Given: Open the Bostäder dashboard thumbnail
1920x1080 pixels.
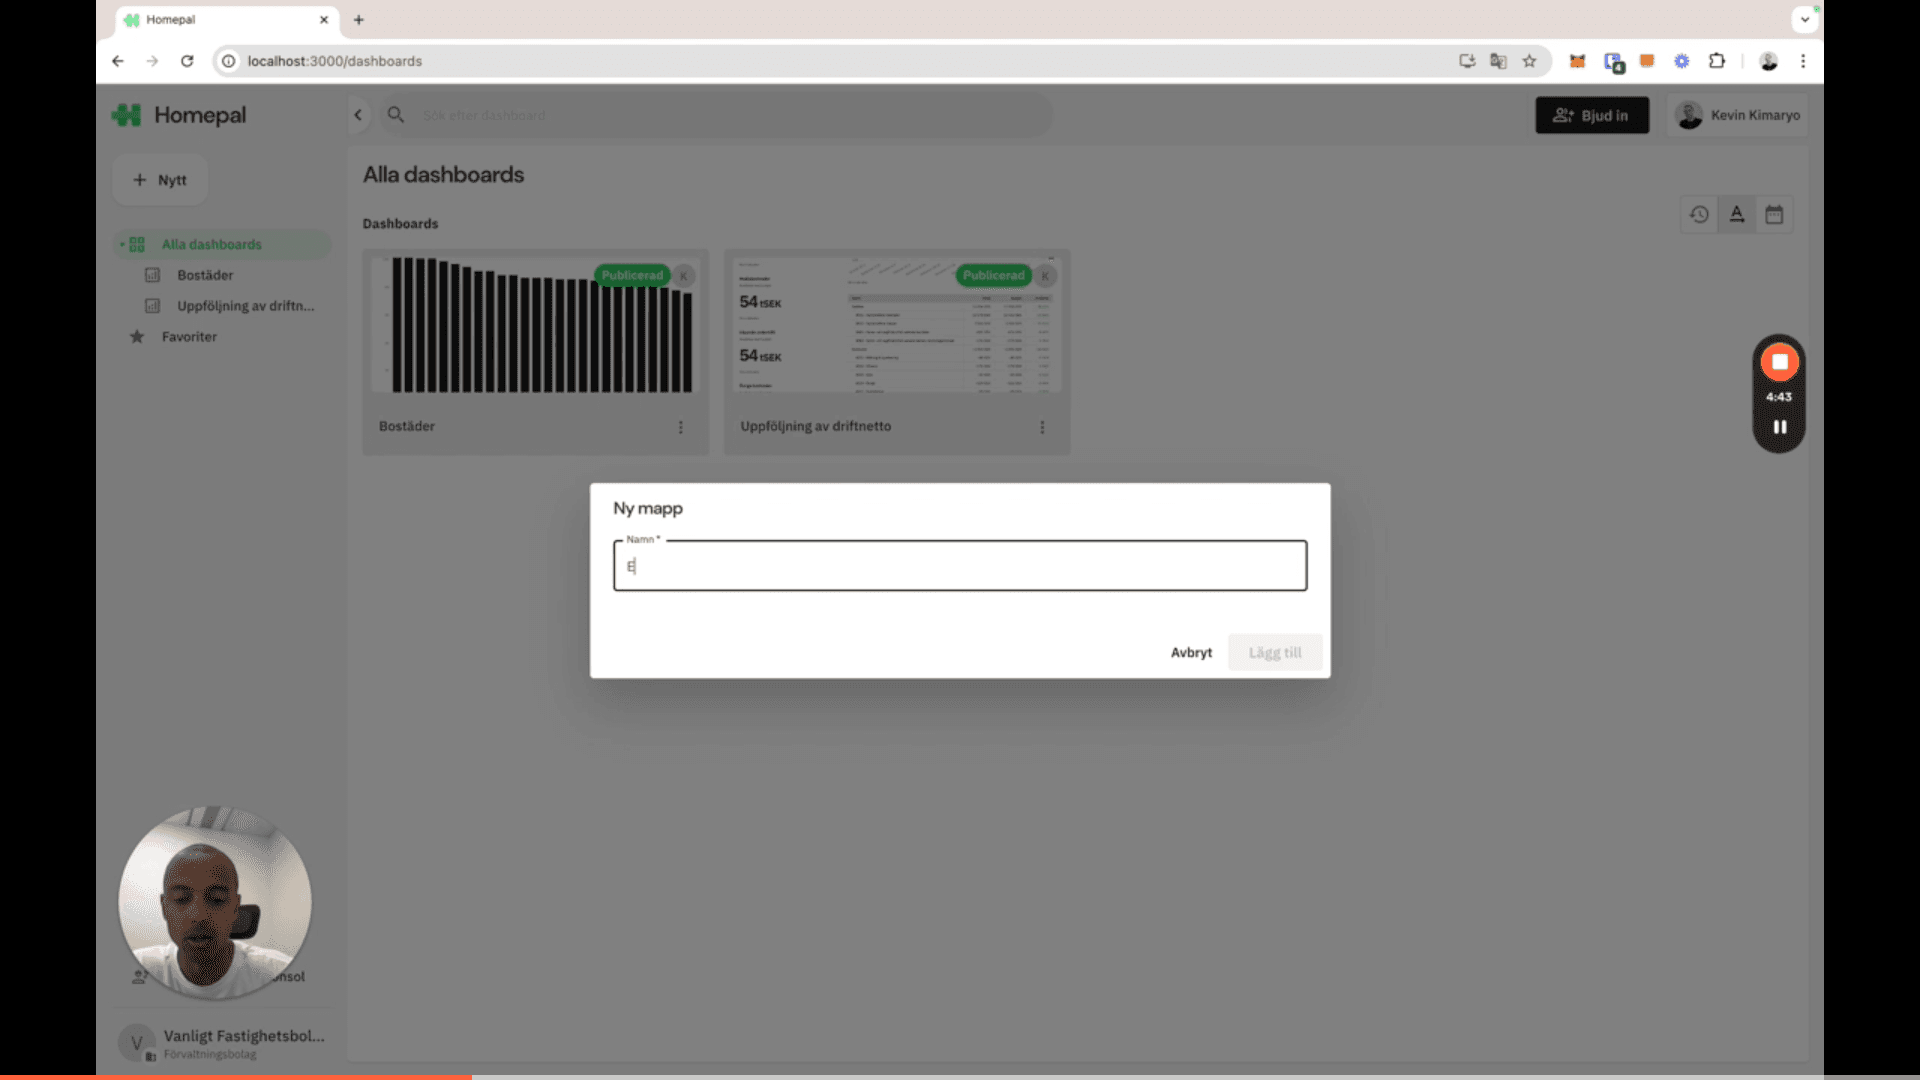Looking at the screenshot, I should pyautogui.click(x=535, y=325).
